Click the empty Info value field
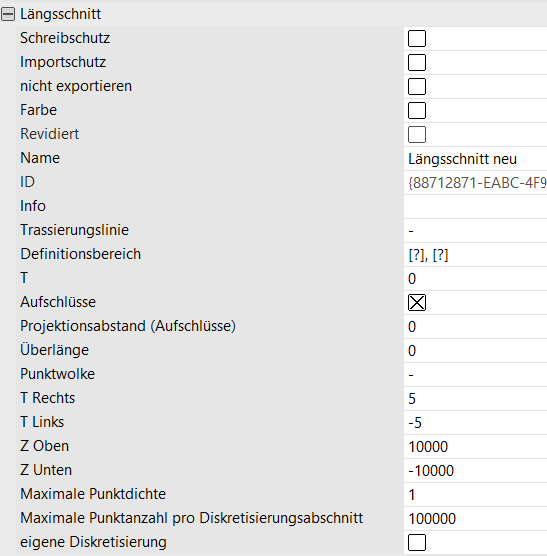The image size is (547, 556). (475, 207)
